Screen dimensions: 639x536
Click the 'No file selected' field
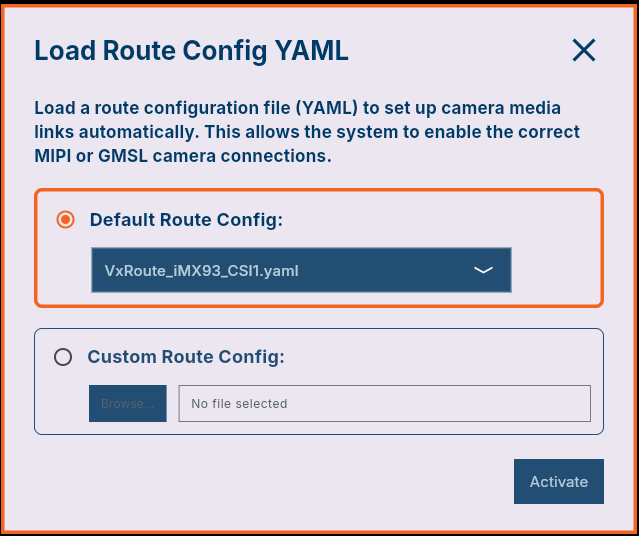384,404
